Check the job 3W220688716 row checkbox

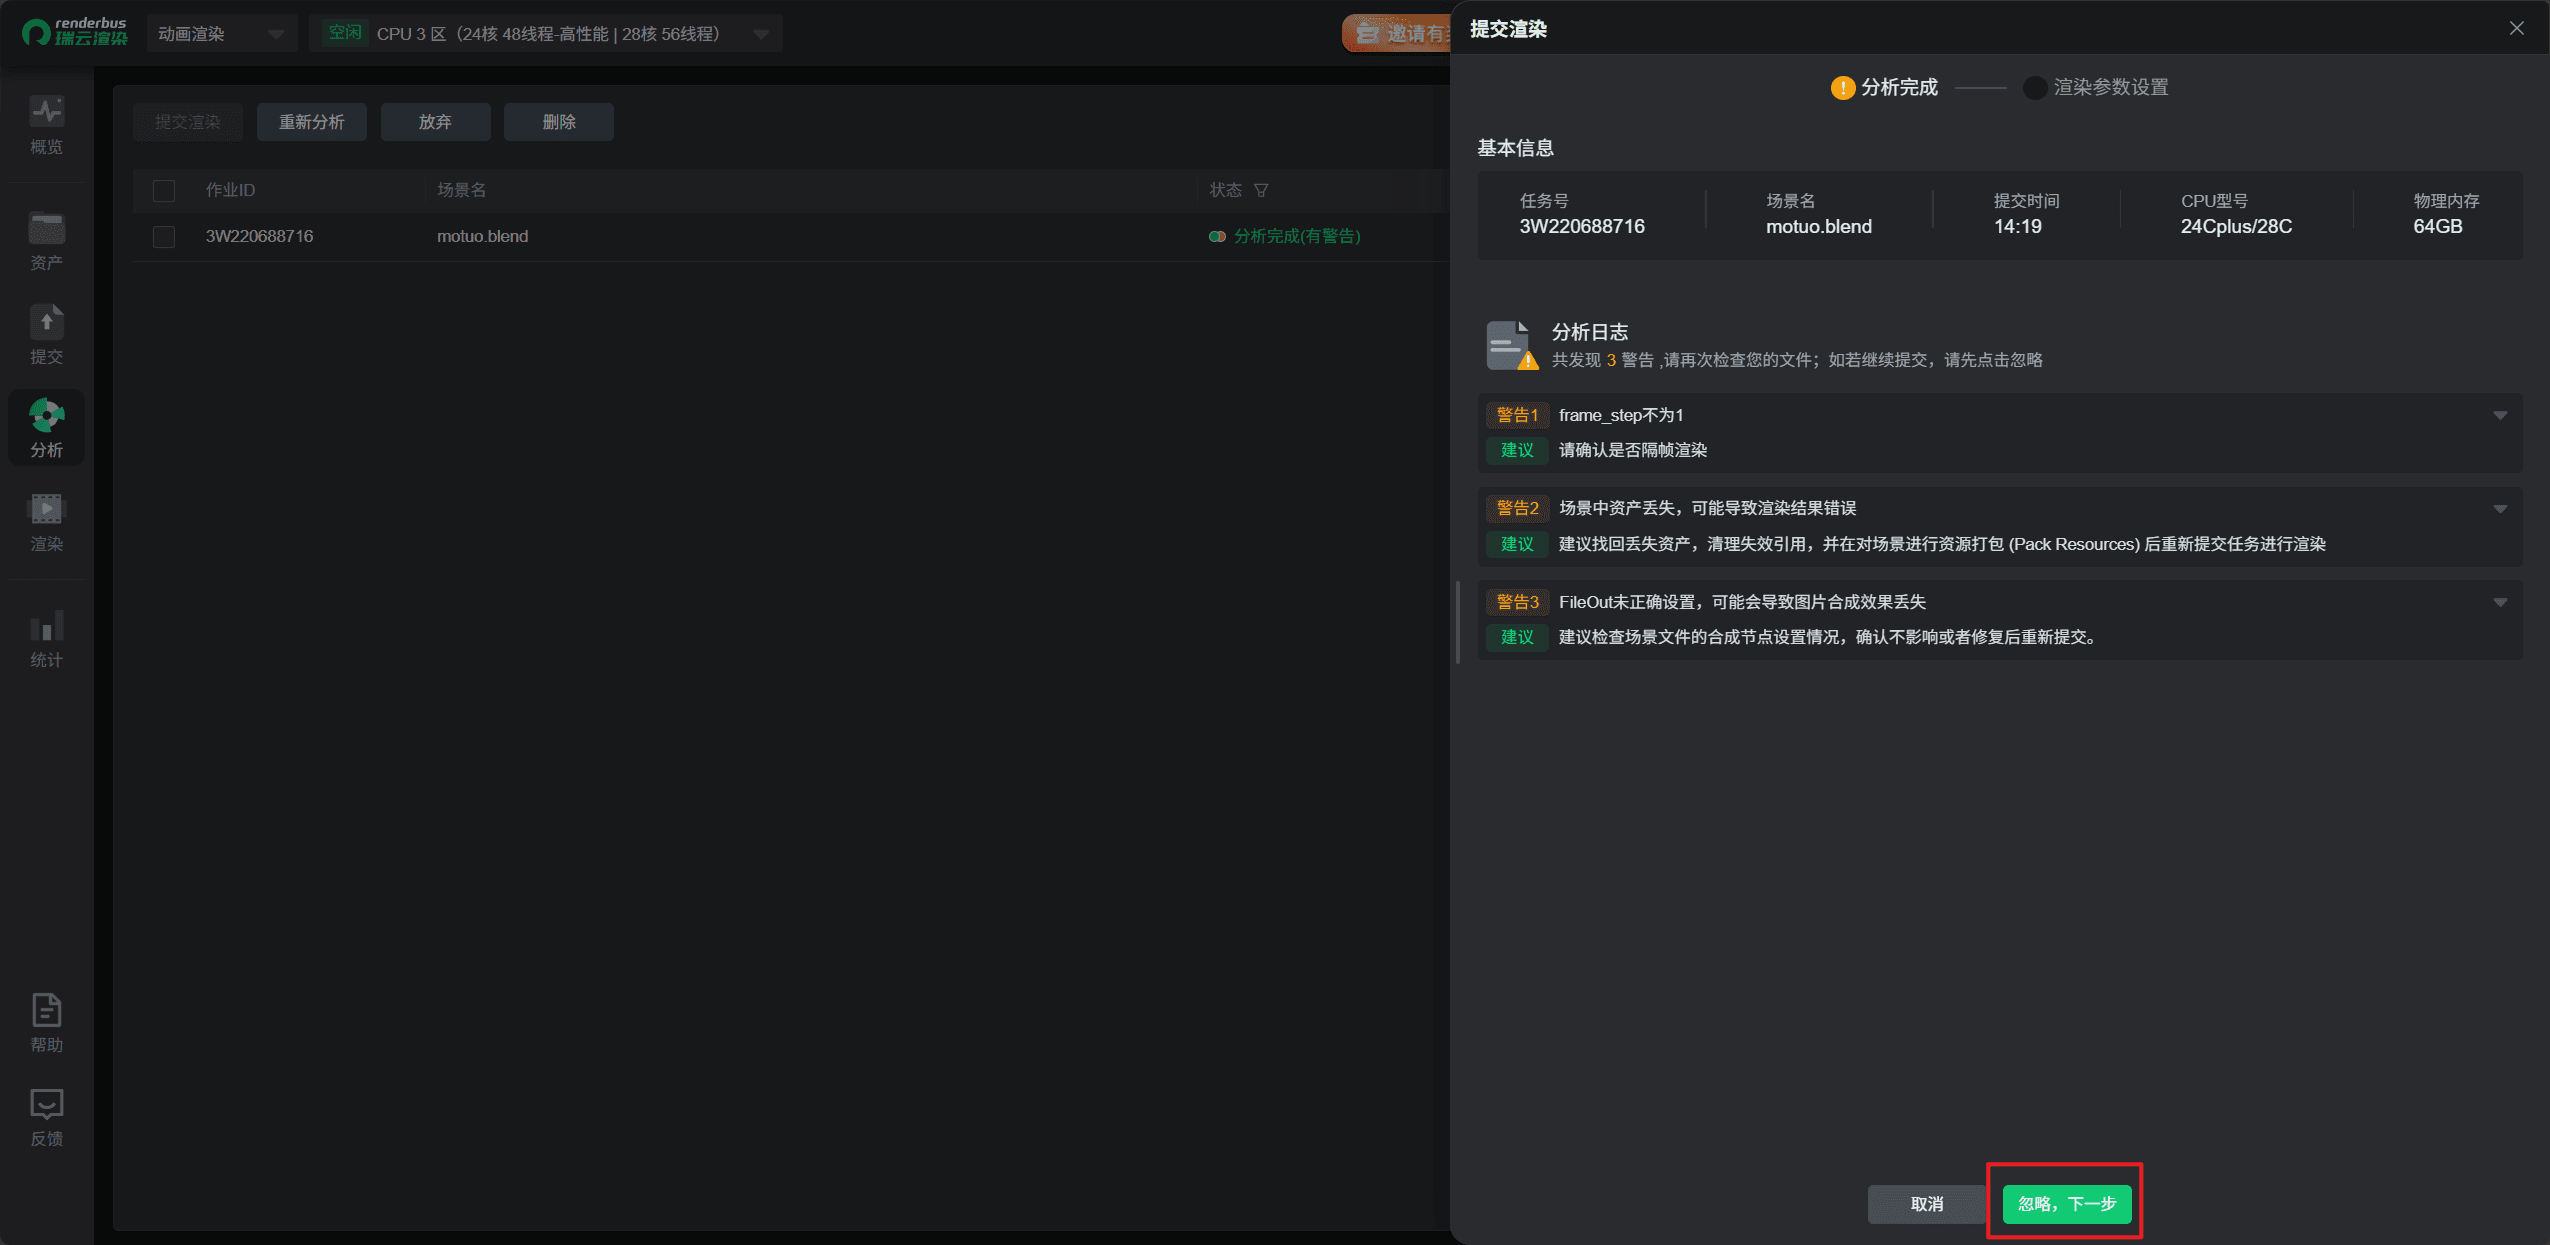click(x=164, y=237)
